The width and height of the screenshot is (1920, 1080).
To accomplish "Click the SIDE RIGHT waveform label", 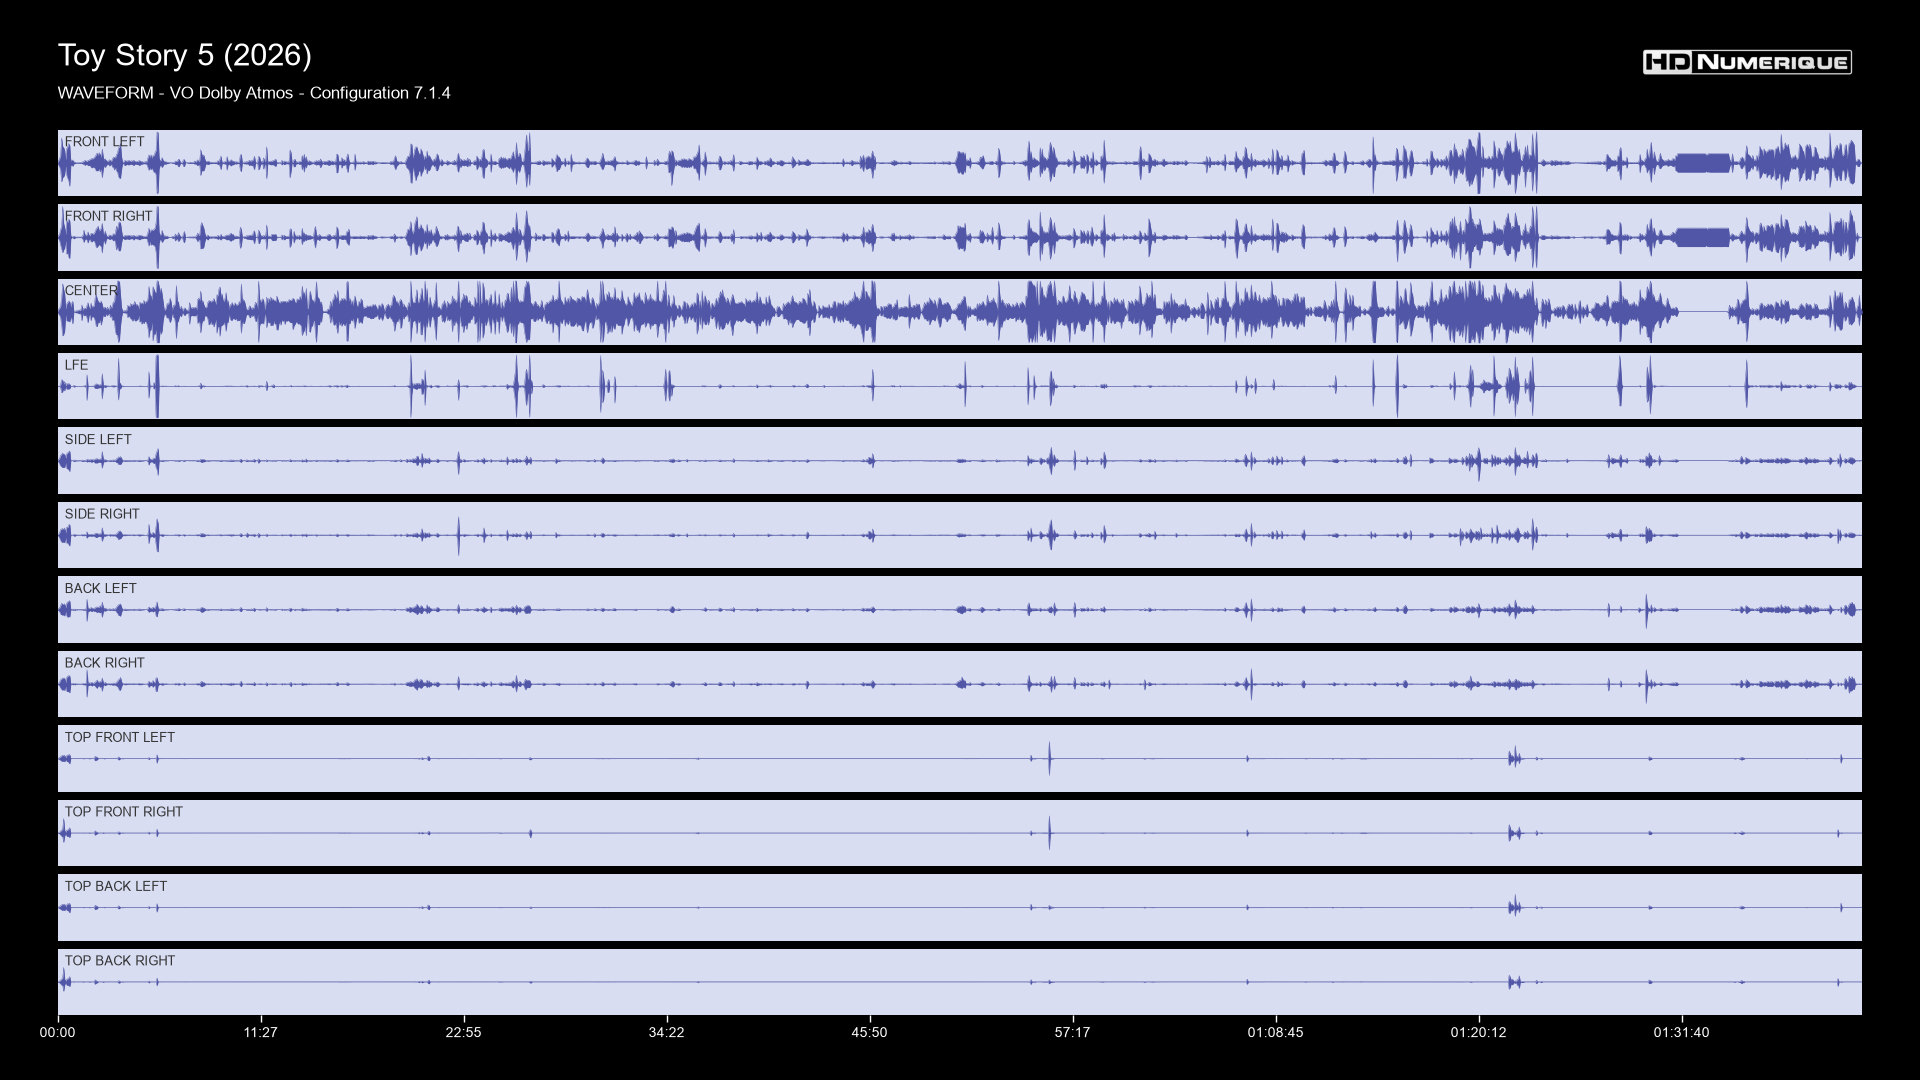I will pos(102,514).
